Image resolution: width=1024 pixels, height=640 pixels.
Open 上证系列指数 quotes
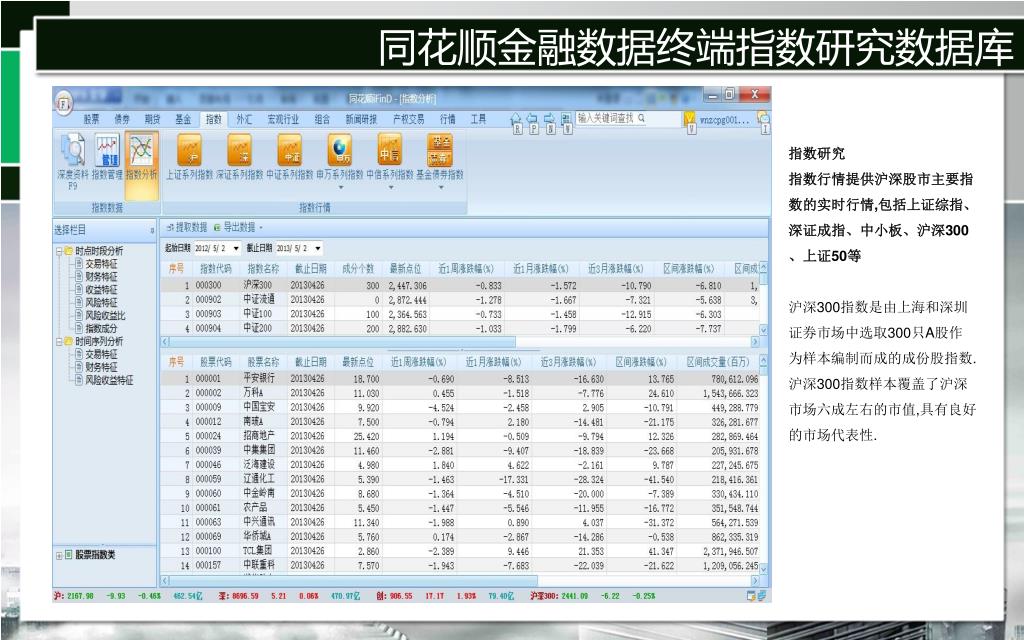[x=189, y=157]
